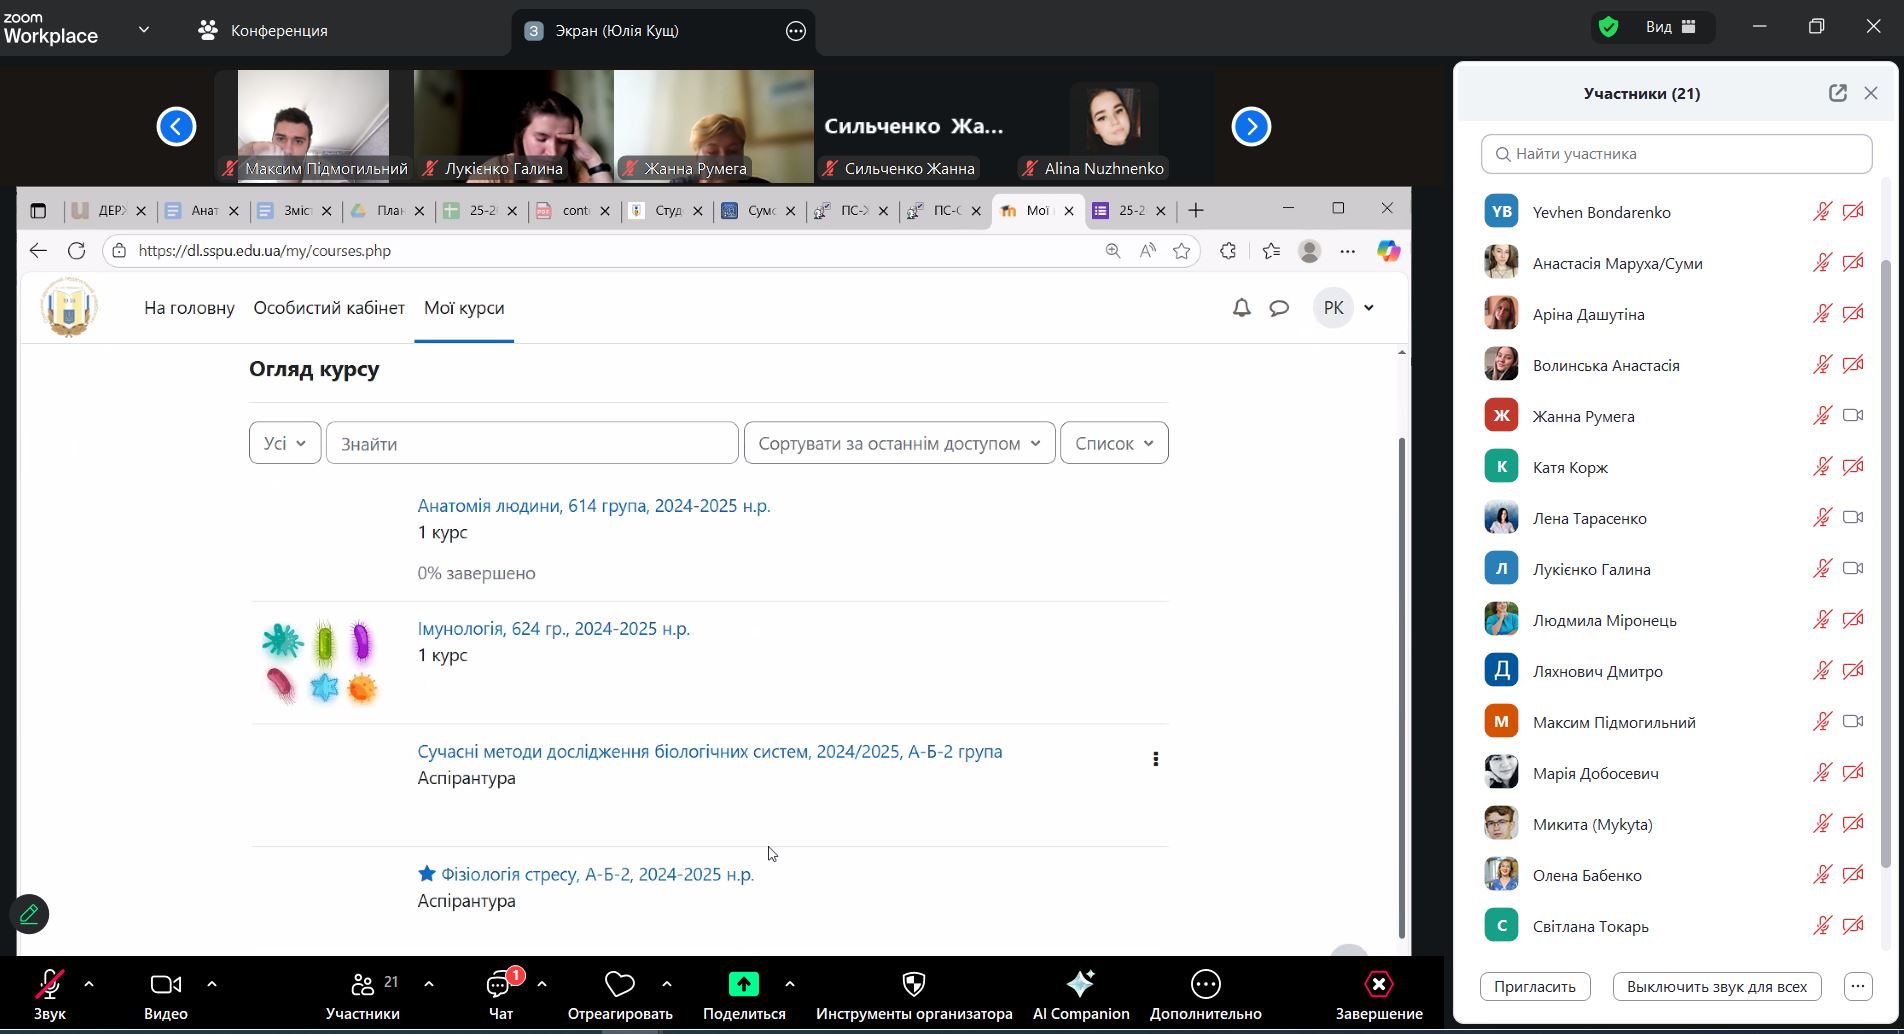
Task: Click the notifications bell in Moodle
Action: [1241, 308]
